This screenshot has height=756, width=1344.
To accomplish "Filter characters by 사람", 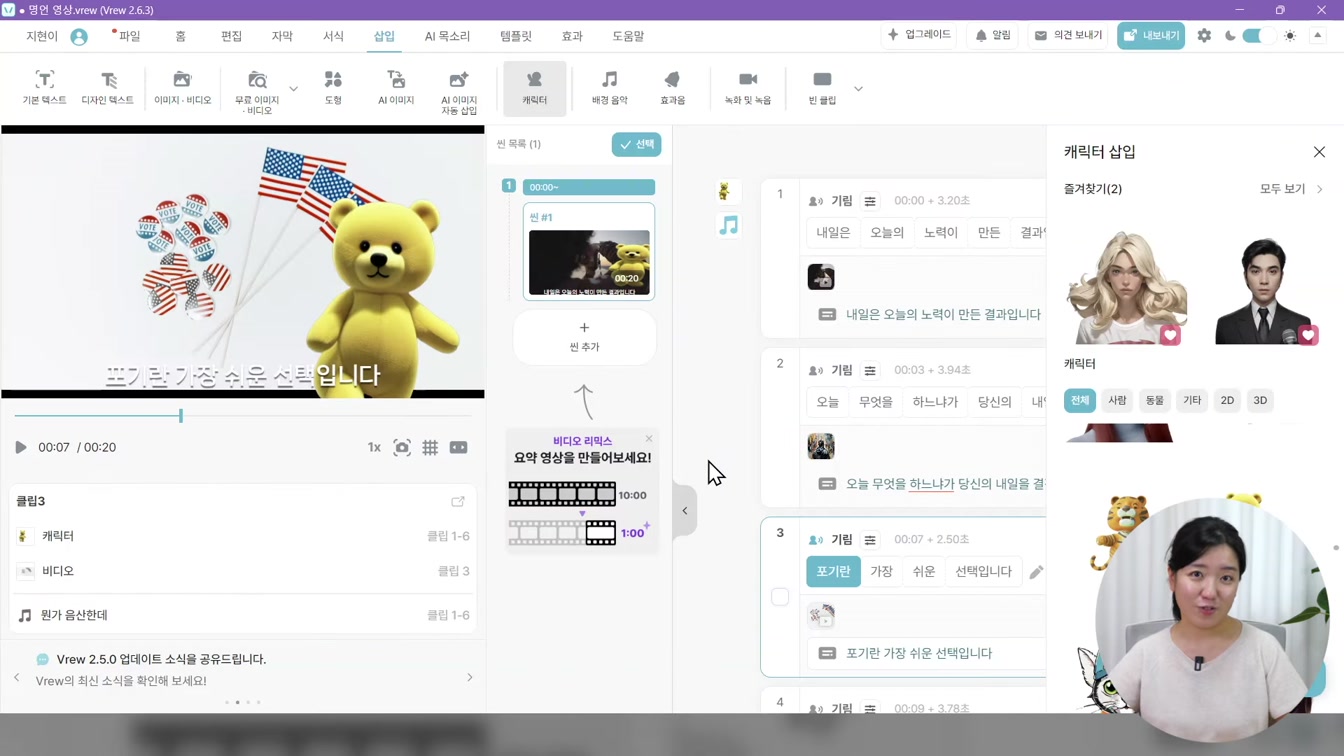I will pyautogui.click(x=1117, y=400).
